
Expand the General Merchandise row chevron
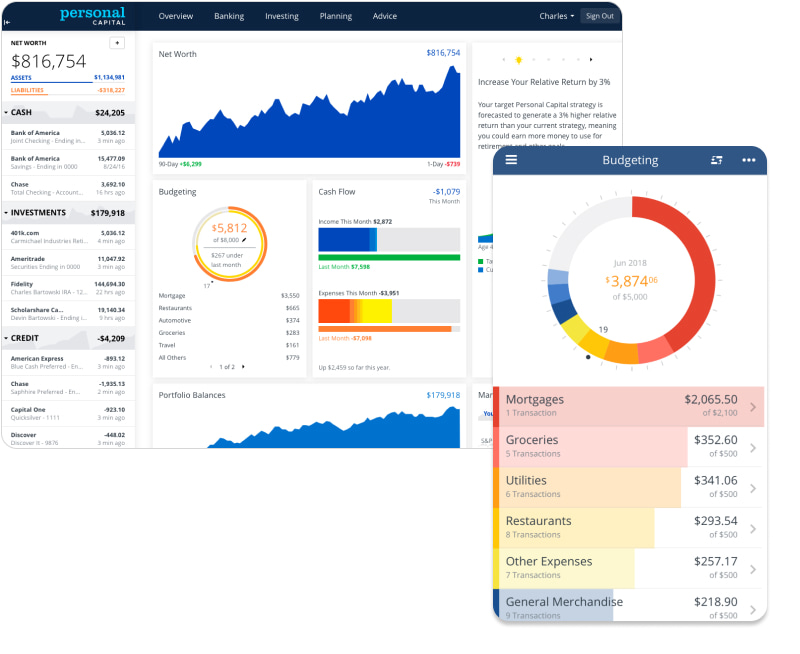pyautogui.click(x=754, y=610)
